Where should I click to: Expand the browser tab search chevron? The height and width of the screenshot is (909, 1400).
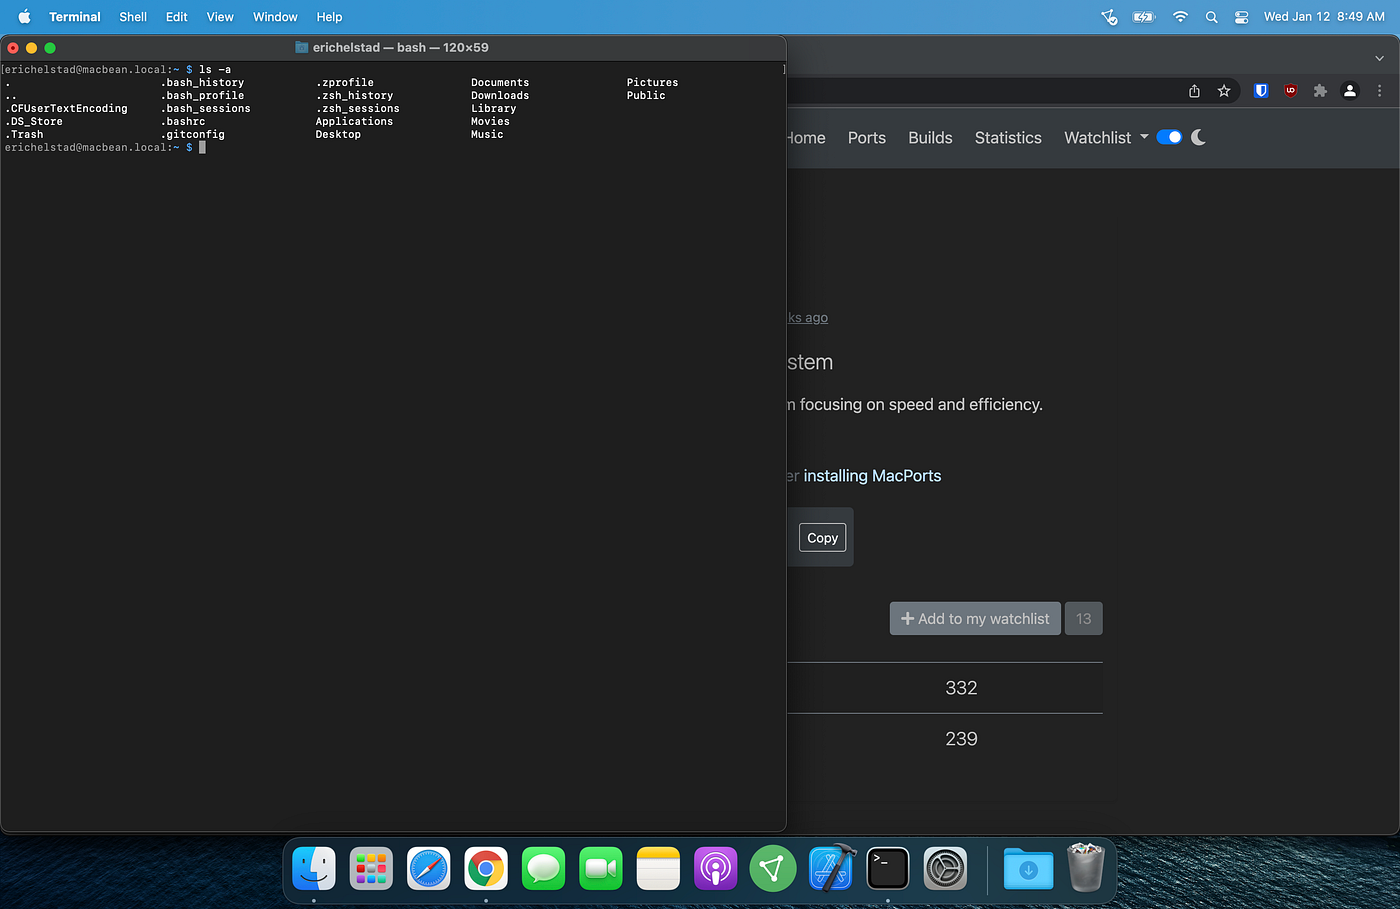coord(1380,59)
